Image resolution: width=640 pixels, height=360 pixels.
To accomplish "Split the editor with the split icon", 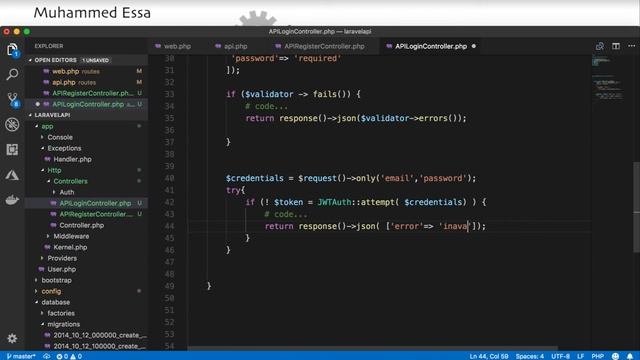I will [x=616, y=46].
